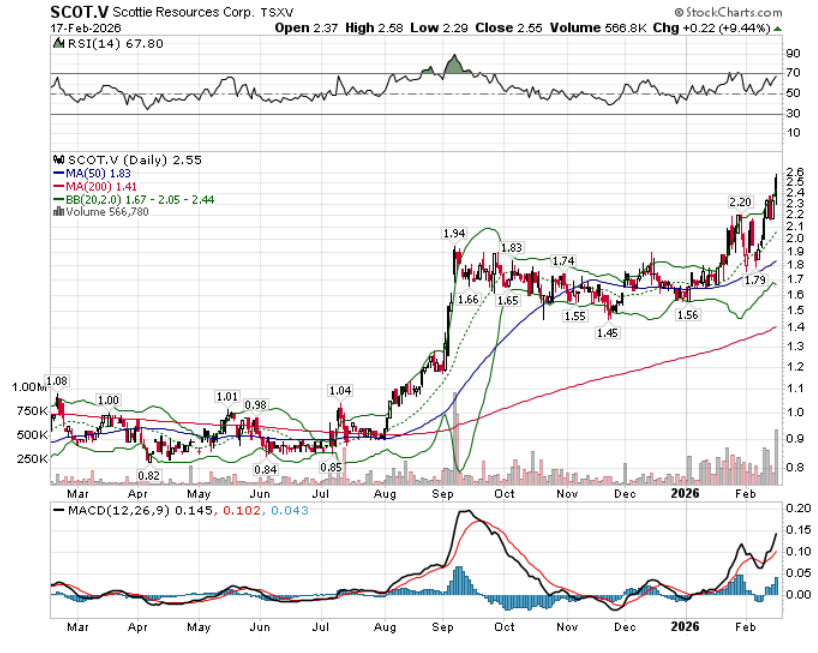Click the 1.00 March price annotation
Screen dimensions: 818x653
pos(108,400)
